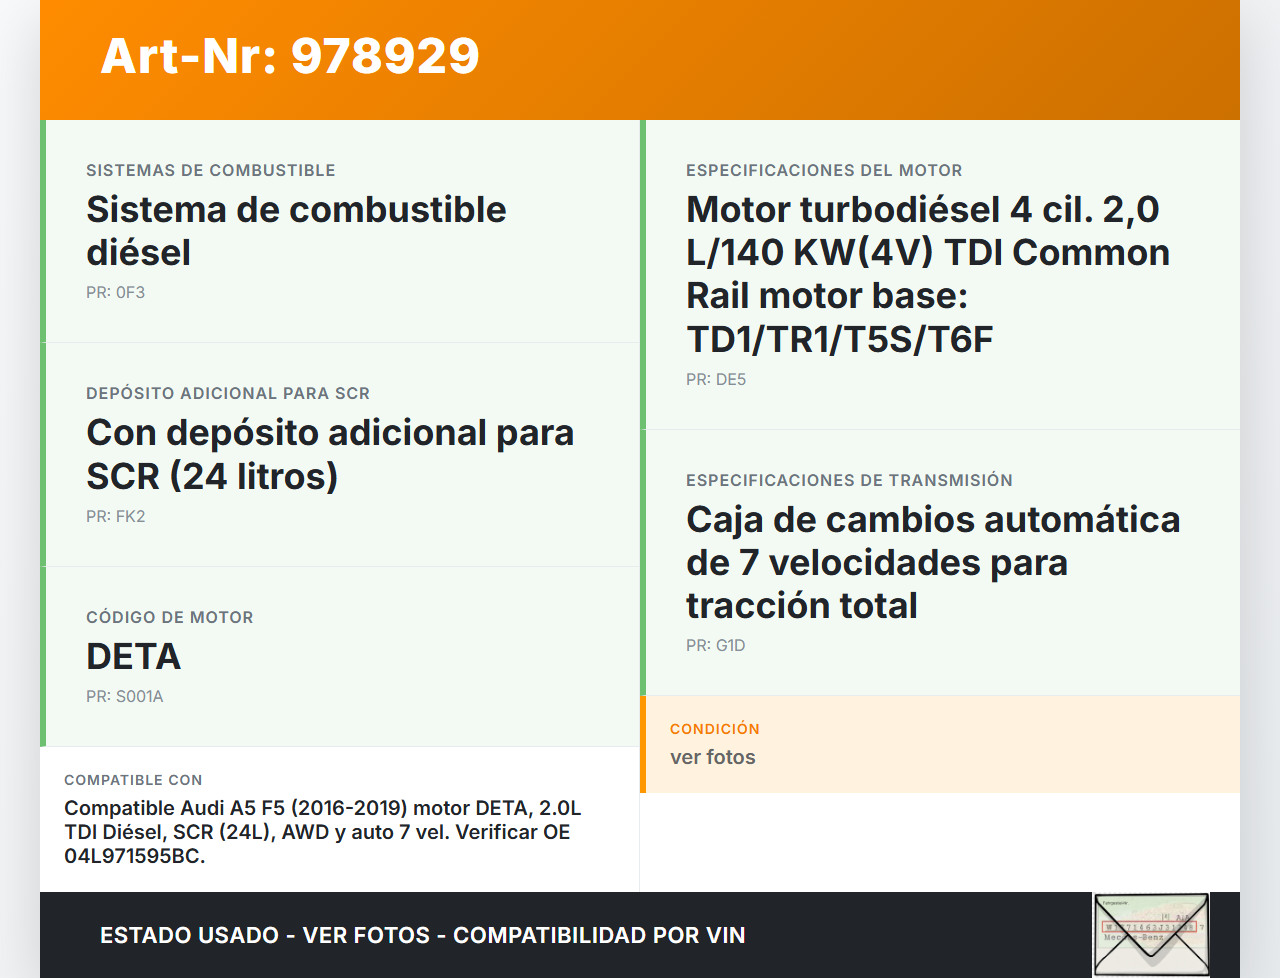Click the PR: S001A code
The width and height of the screenshot is (1280, 978).
click(124, 697)
